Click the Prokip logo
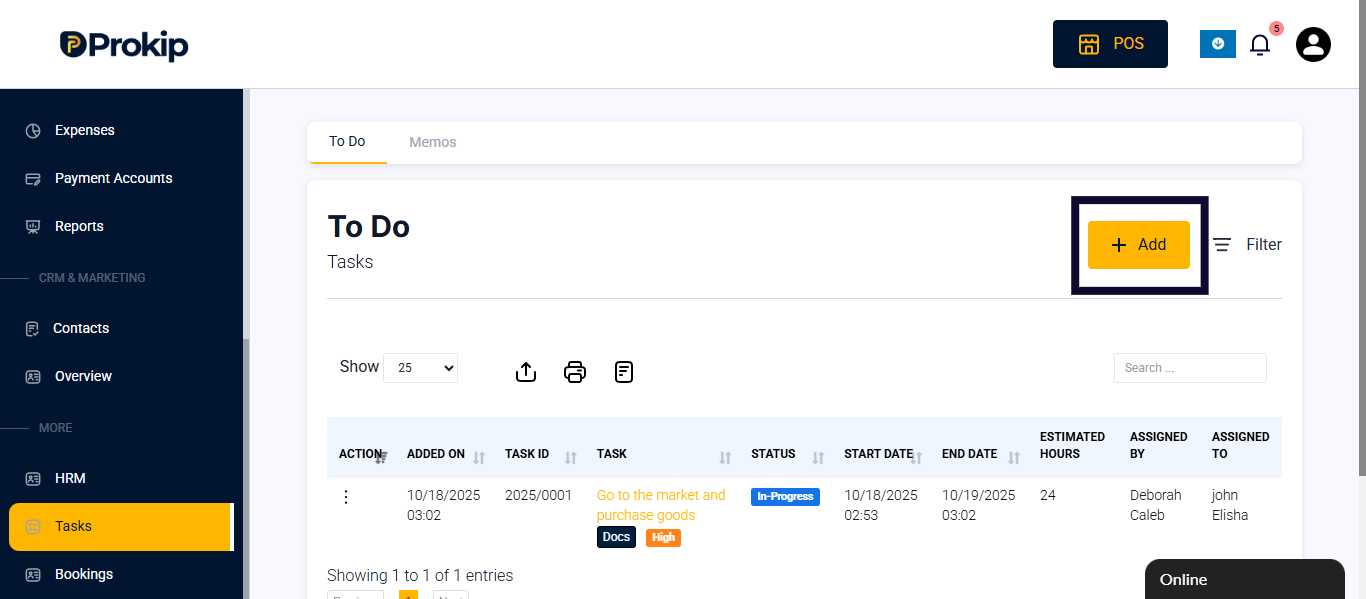The height and width of the screenshot is (599, 1366). point(123,45)
